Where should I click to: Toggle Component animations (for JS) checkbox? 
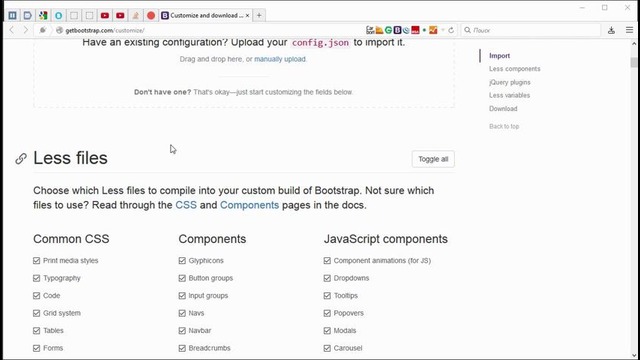point(327,260)
